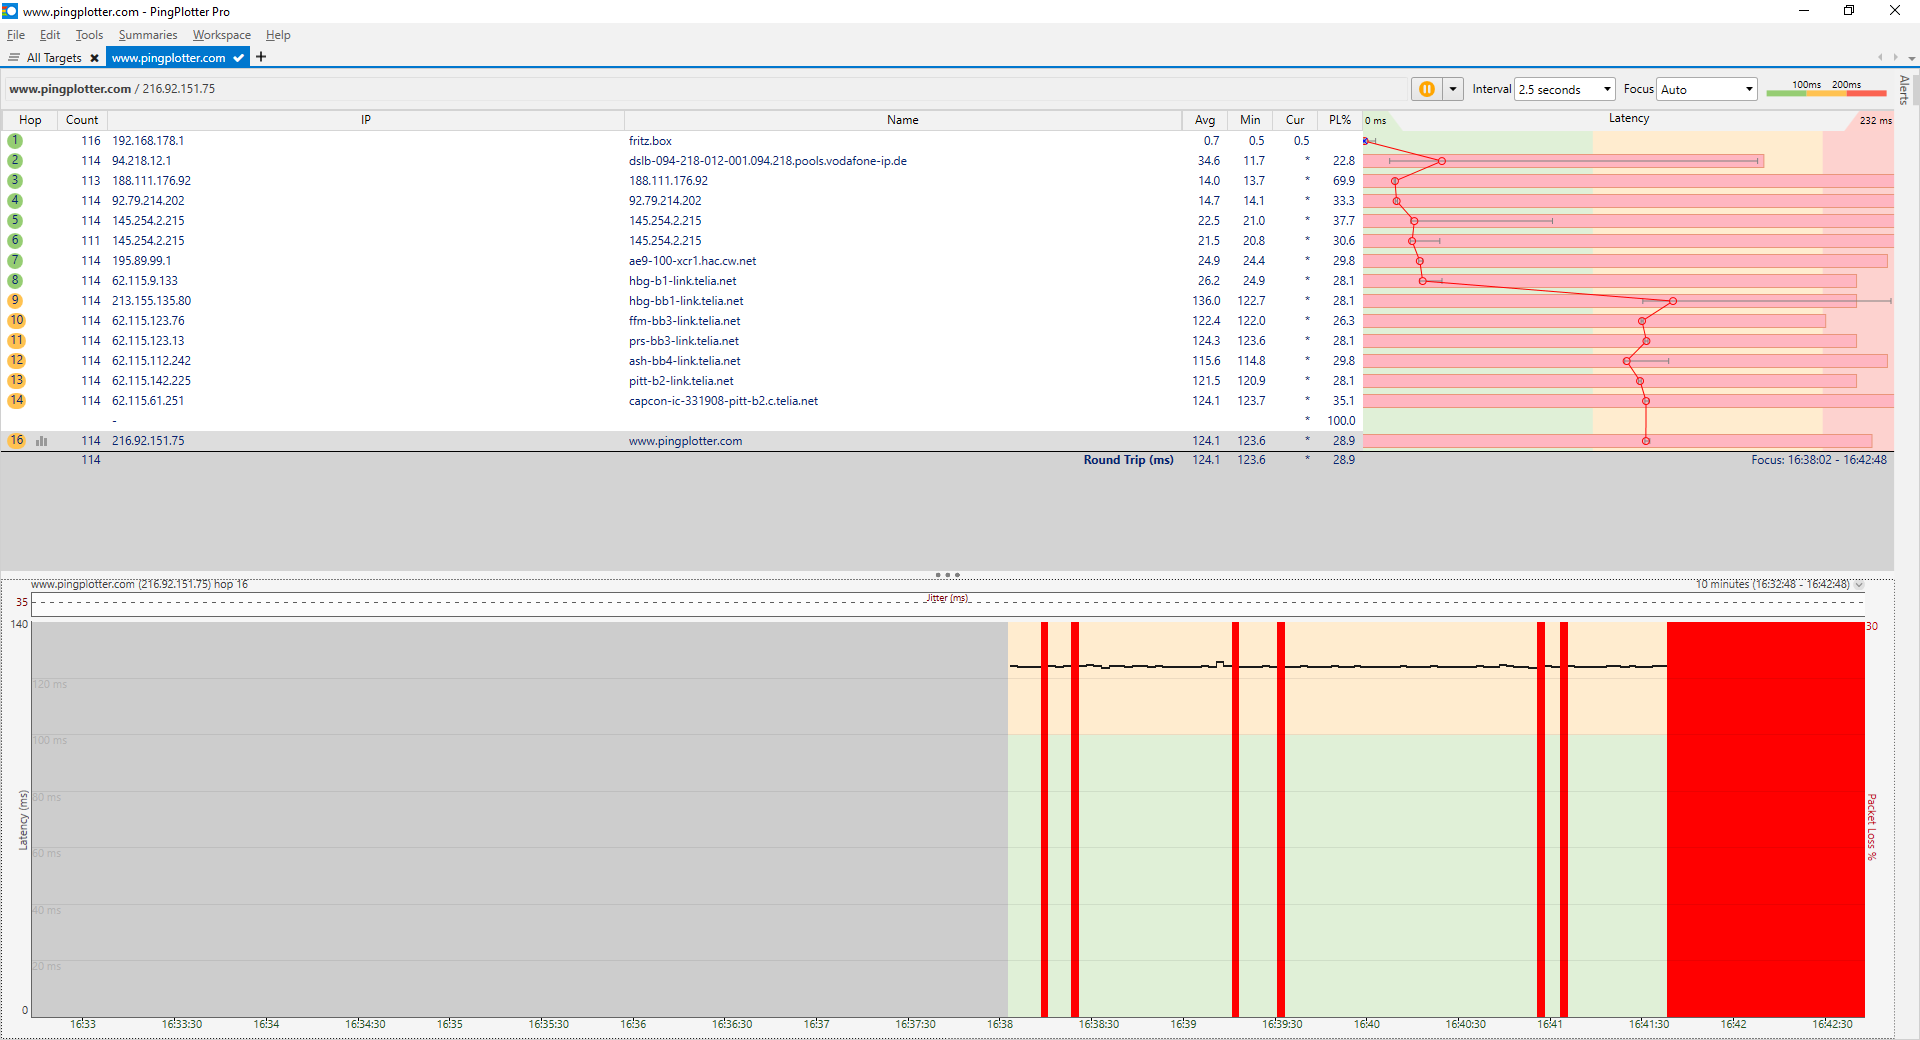The image size is (1920, 1040).
Task: Close the All Targets tab
Action: (94, 58)
